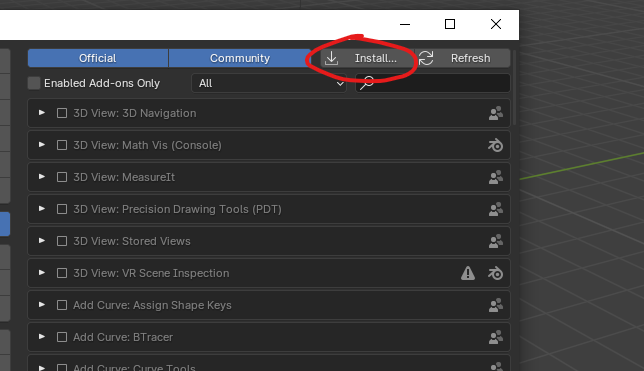Click community icon on MeasureIt row
644x371 pixels.
[x=496, y=177]
